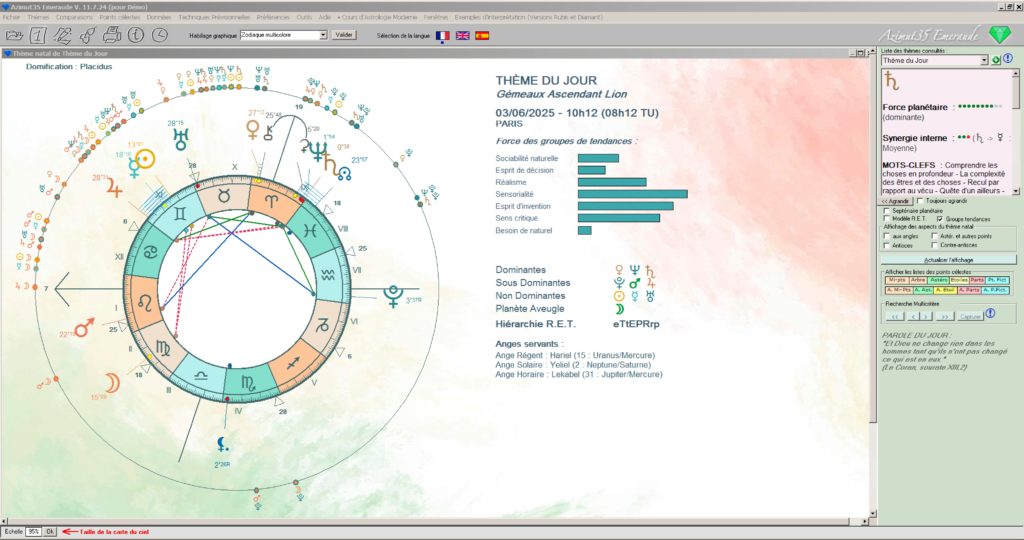Open the Préférences menu
The image size is (1024, 540).
coord(273,18)
